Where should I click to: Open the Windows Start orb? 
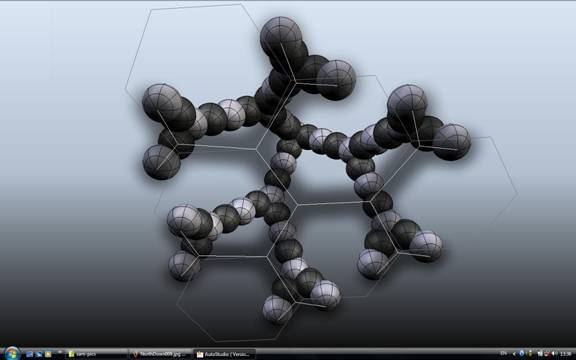point(12,354)
